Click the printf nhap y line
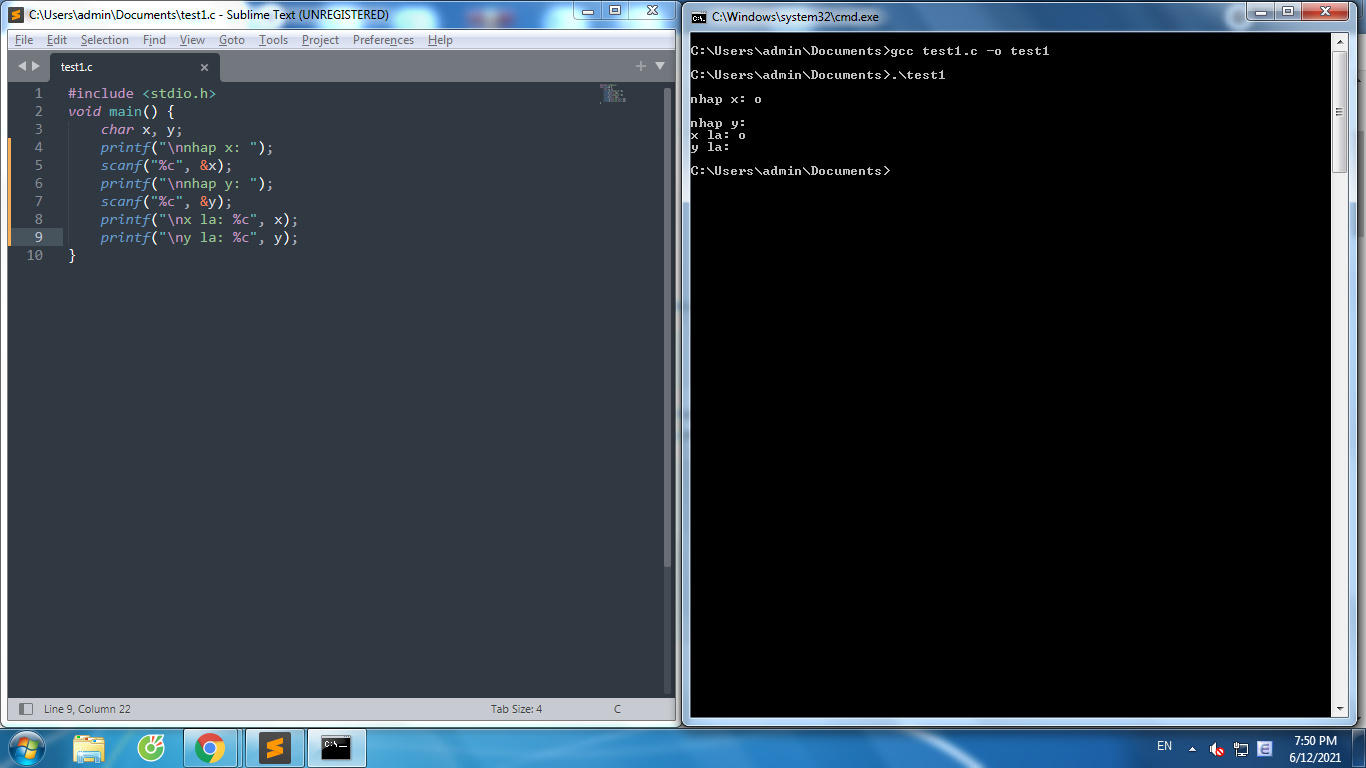 [187, 183]
